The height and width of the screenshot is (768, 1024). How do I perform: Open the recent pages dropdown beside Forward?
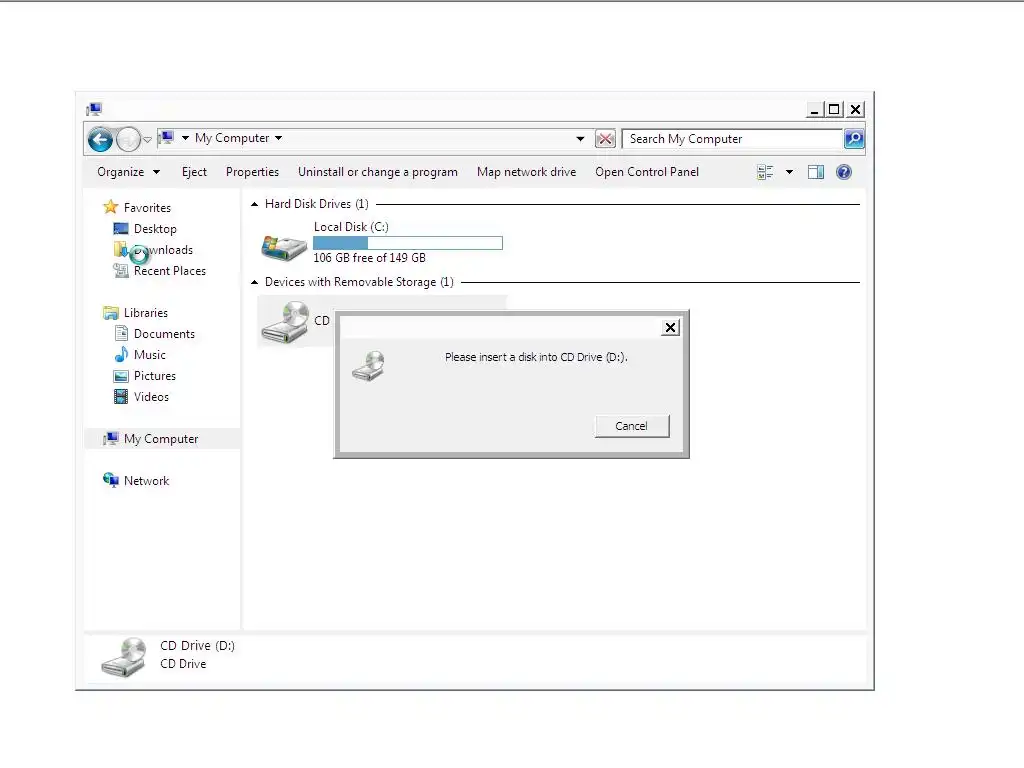(148, 139)
